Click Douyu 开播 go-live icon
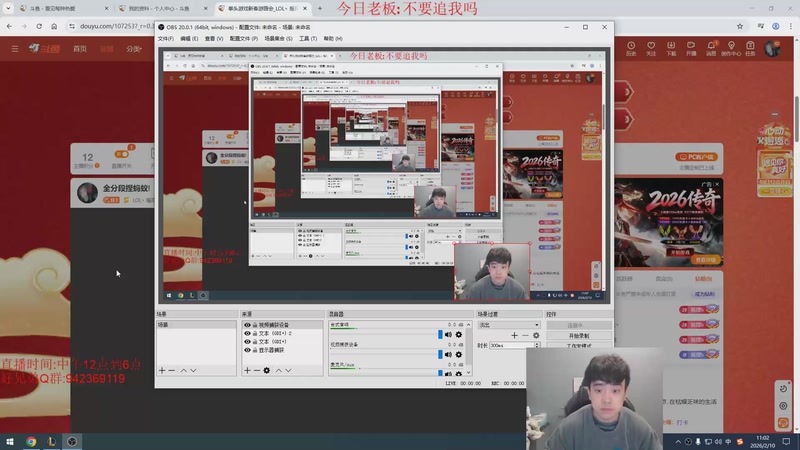Screen dimensions: 800x450 tap(691, 48)
